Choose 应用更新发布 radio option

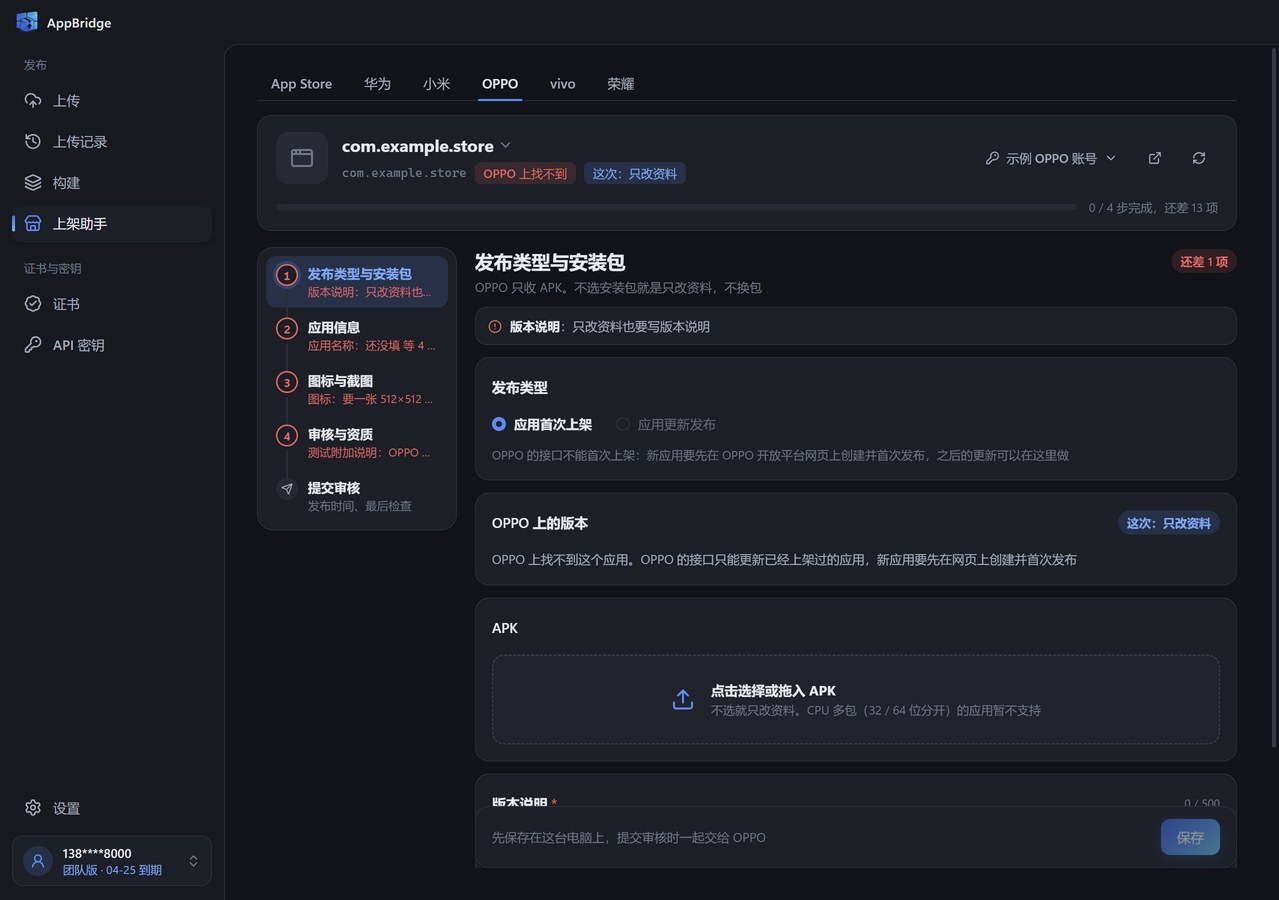tap(666, 424)
